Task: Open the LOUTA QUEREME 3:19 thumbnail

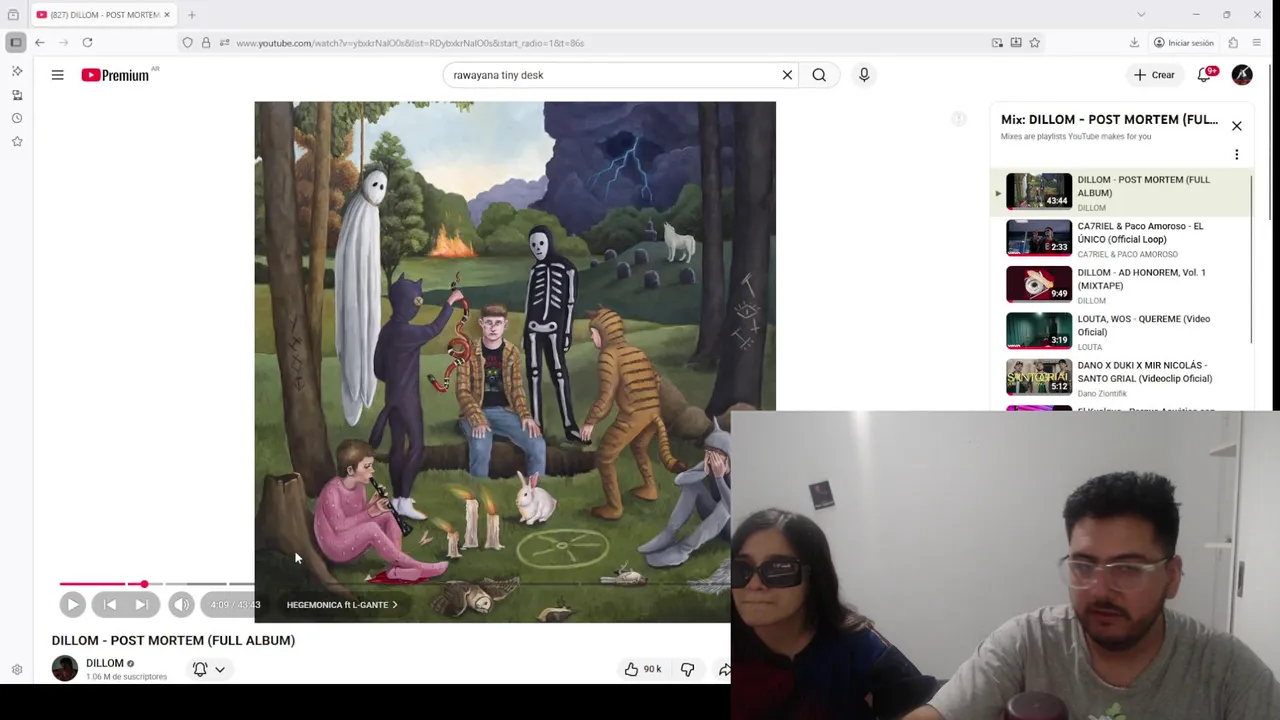Action: 1039,331
